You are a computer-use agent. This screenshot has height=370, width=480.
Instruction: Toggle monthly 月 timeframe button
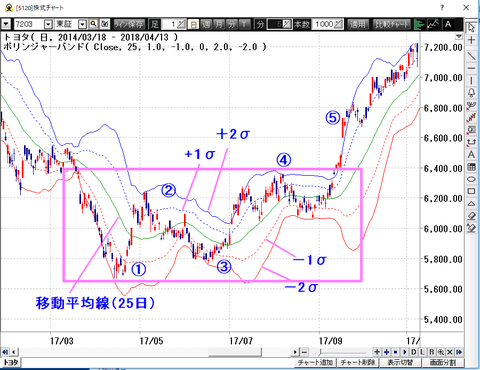[x=219, y=24]
